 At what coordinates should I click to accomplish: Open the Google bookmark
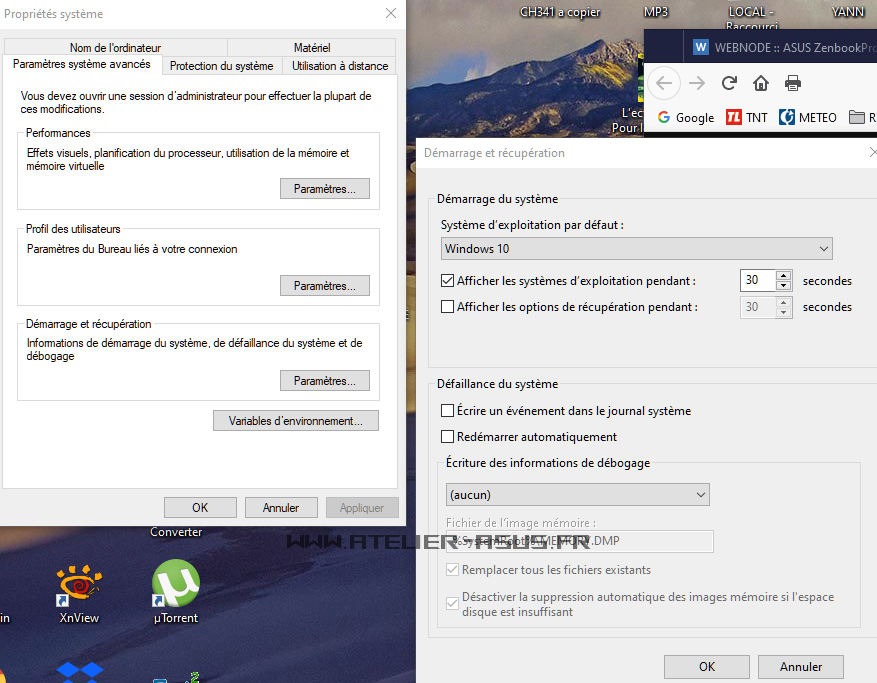686,117
